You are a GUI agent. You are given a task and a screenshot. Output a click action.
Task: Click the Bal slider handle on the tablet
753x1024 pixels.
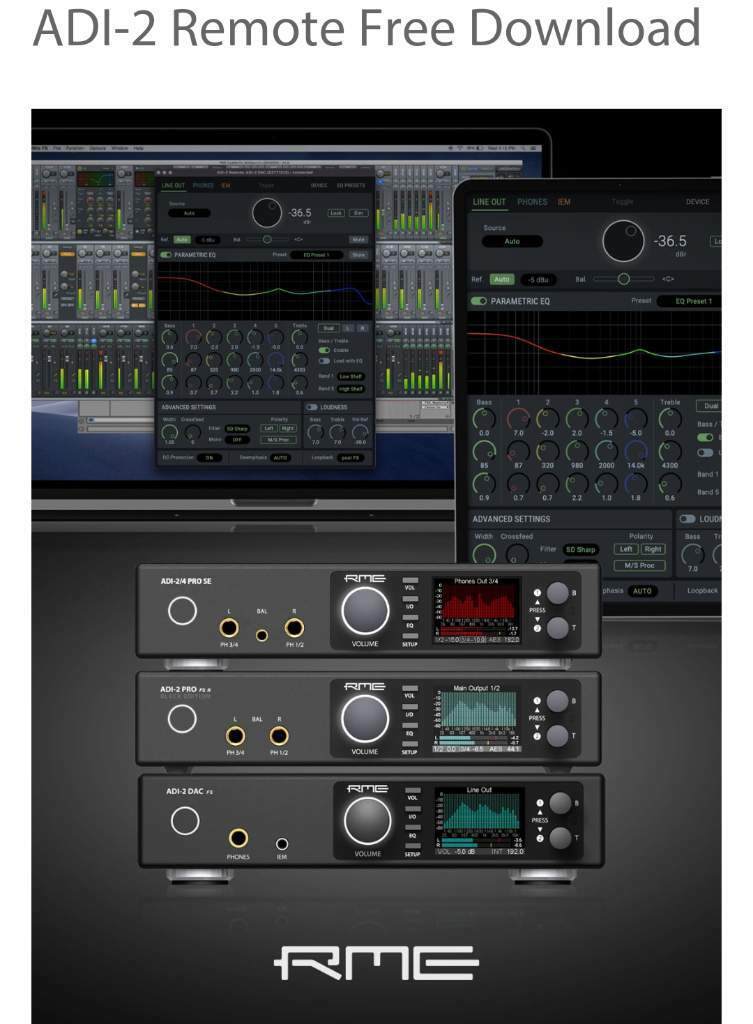pyautogui.click(x=624, y=279)
